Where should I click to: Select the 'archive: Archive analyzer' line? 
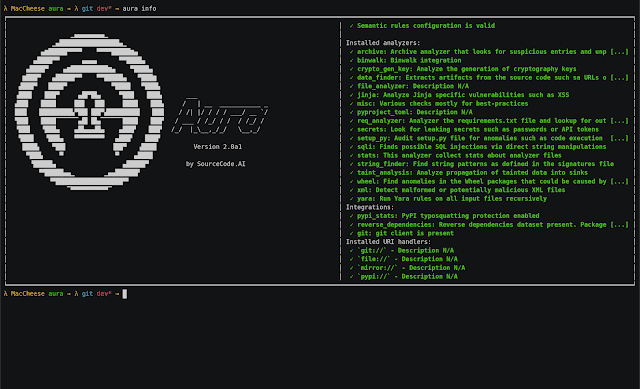pyautogui.click(x=489, y=51)
